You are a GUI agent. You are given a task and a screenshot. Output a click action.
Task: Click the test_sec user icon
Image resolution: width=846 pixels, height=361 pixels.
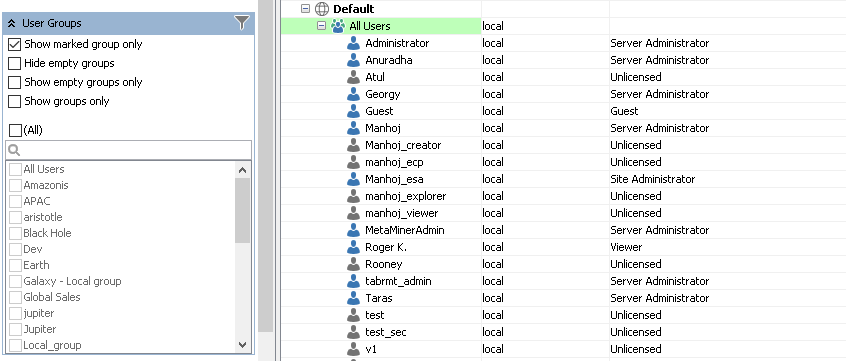pyautogui.click(x=353, y=332)
